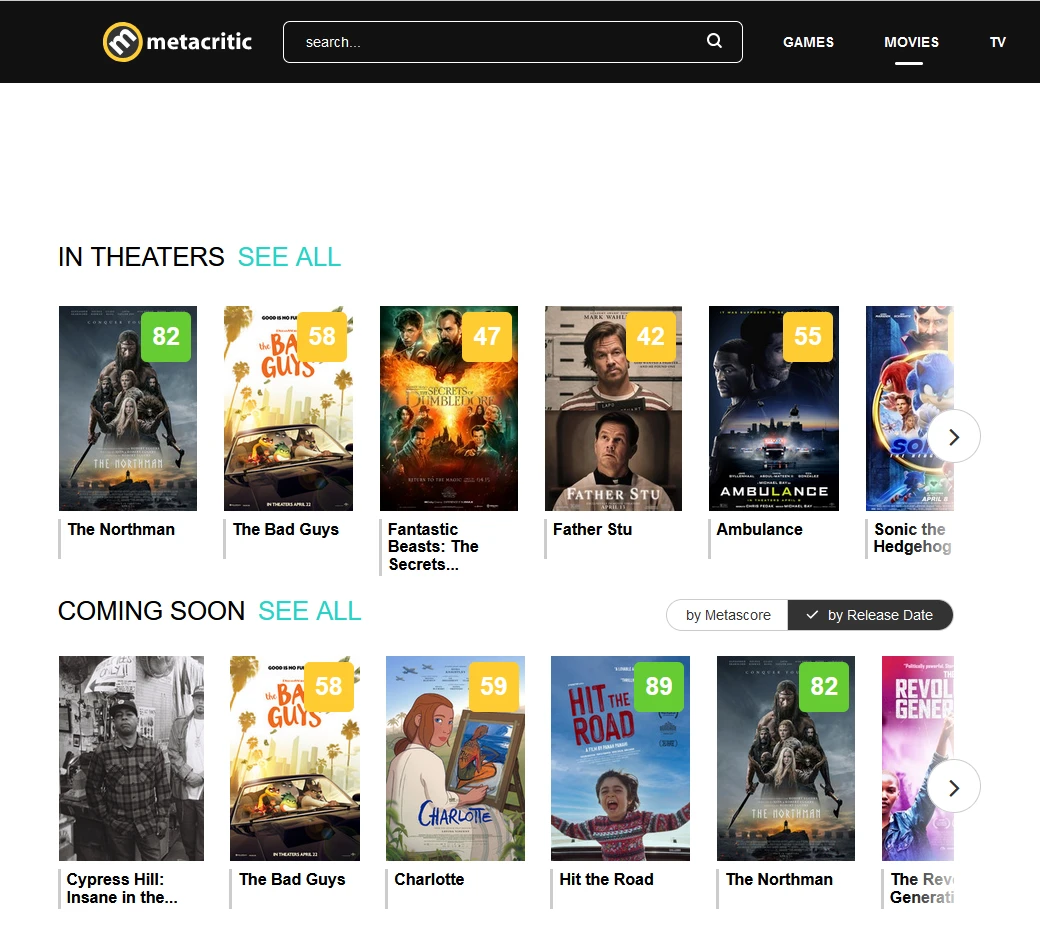Open The Northman poster under Coming Soon
The height and width of the screenshot is (925, 1040).
pos(786,759)
